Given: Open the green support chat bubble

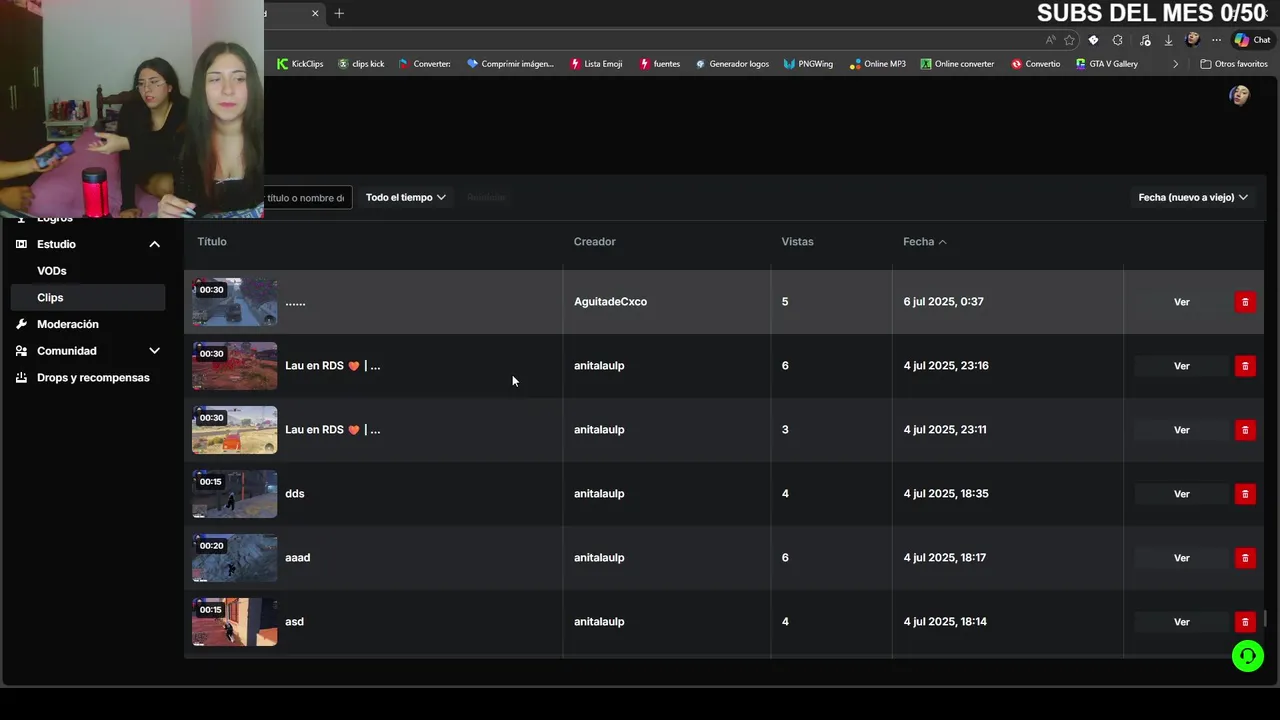Looking at the screenshot, I should [x=1247, y=656].
